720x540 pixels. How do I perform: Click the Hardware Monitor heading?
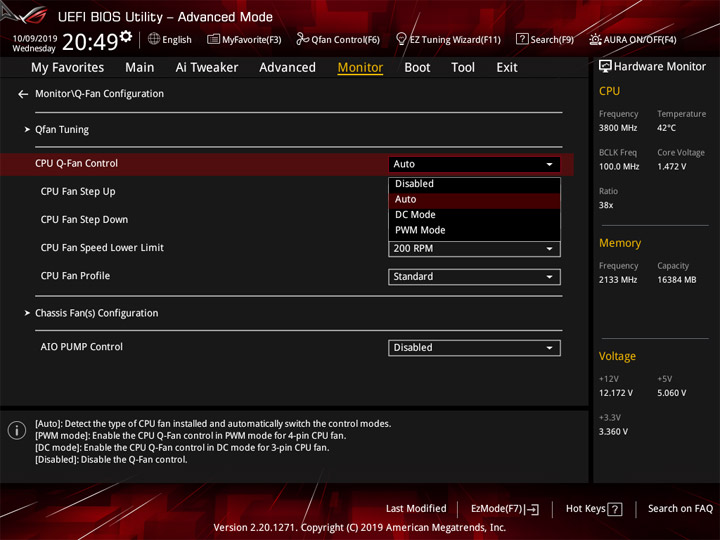(x=659, y=67)
